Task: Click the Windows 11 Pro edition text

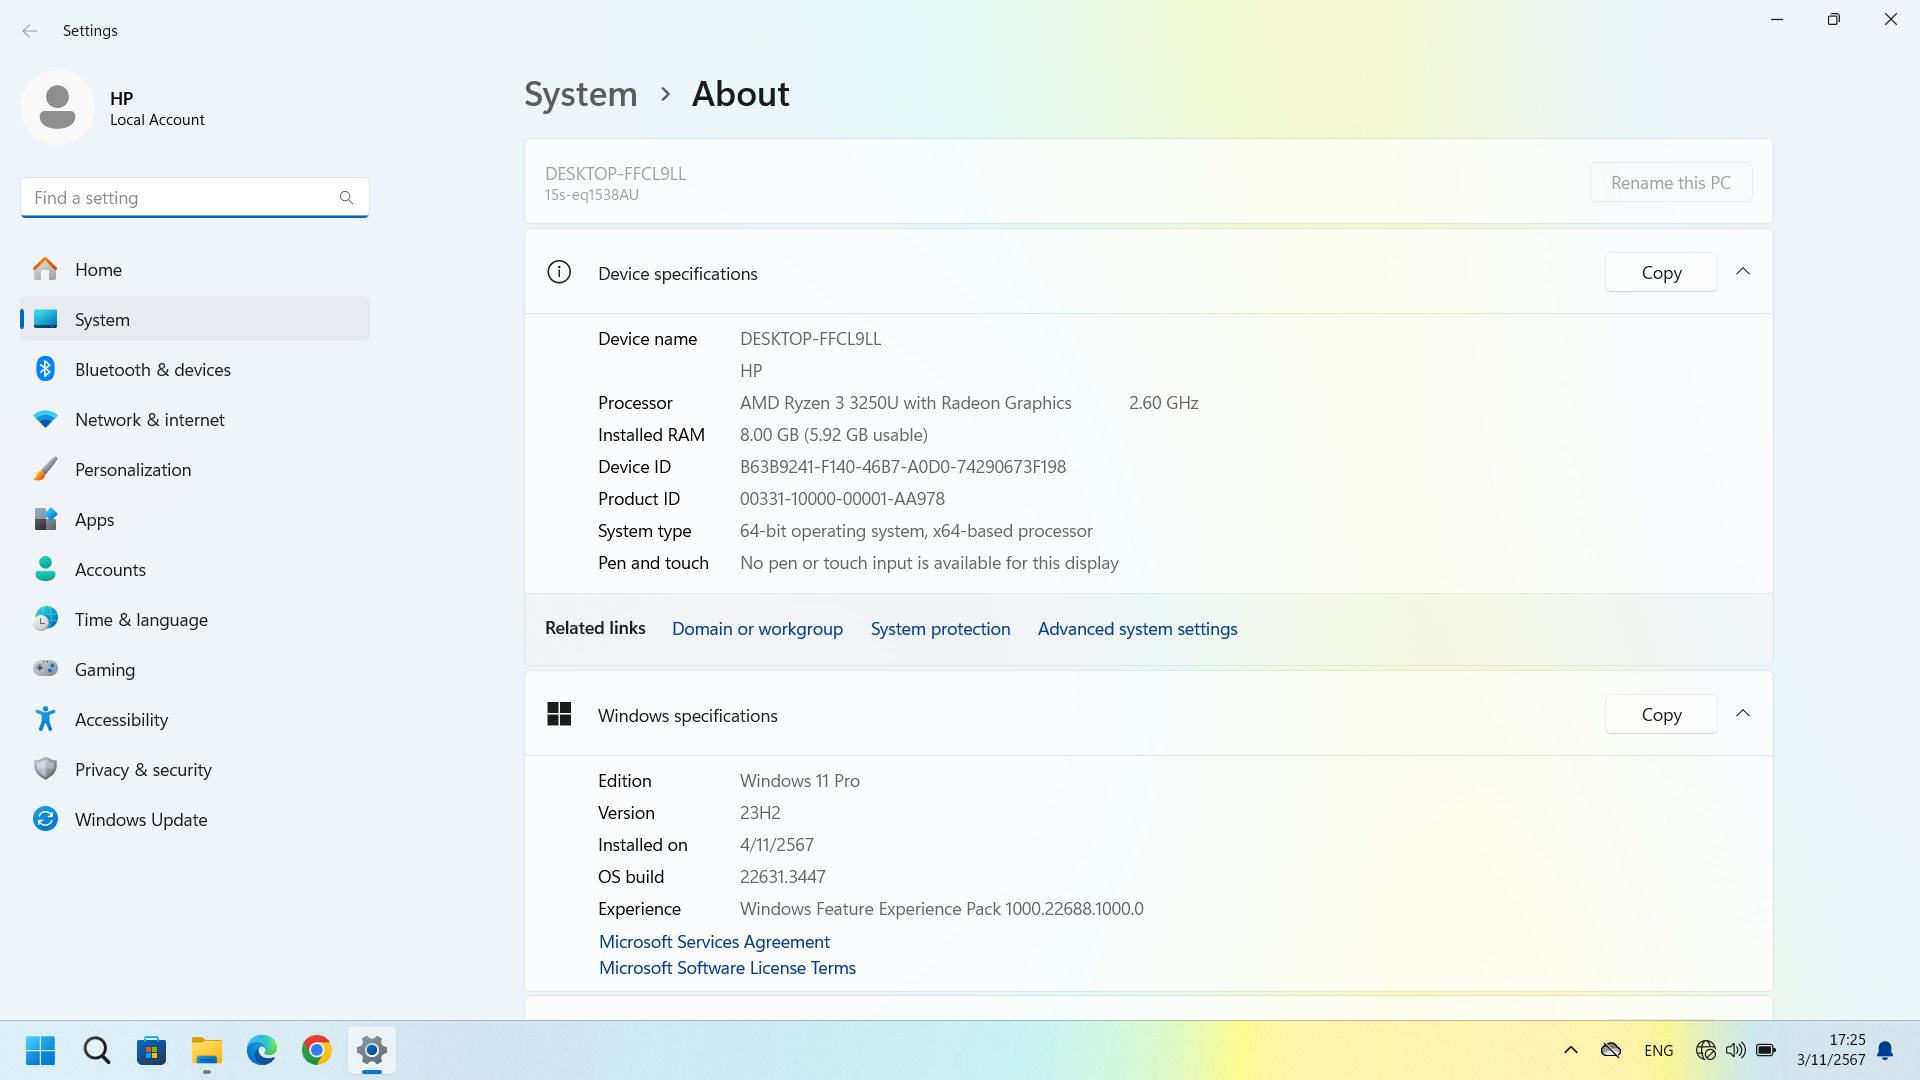Action: tap(800, 781)
